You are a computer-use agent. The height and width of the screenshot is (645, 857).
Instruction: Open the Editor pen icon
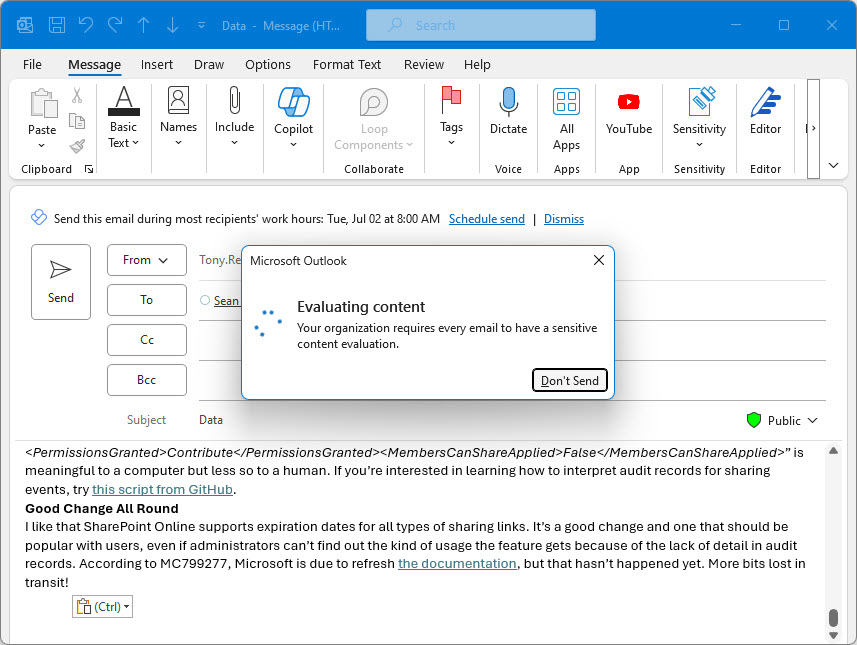point(765,103)
